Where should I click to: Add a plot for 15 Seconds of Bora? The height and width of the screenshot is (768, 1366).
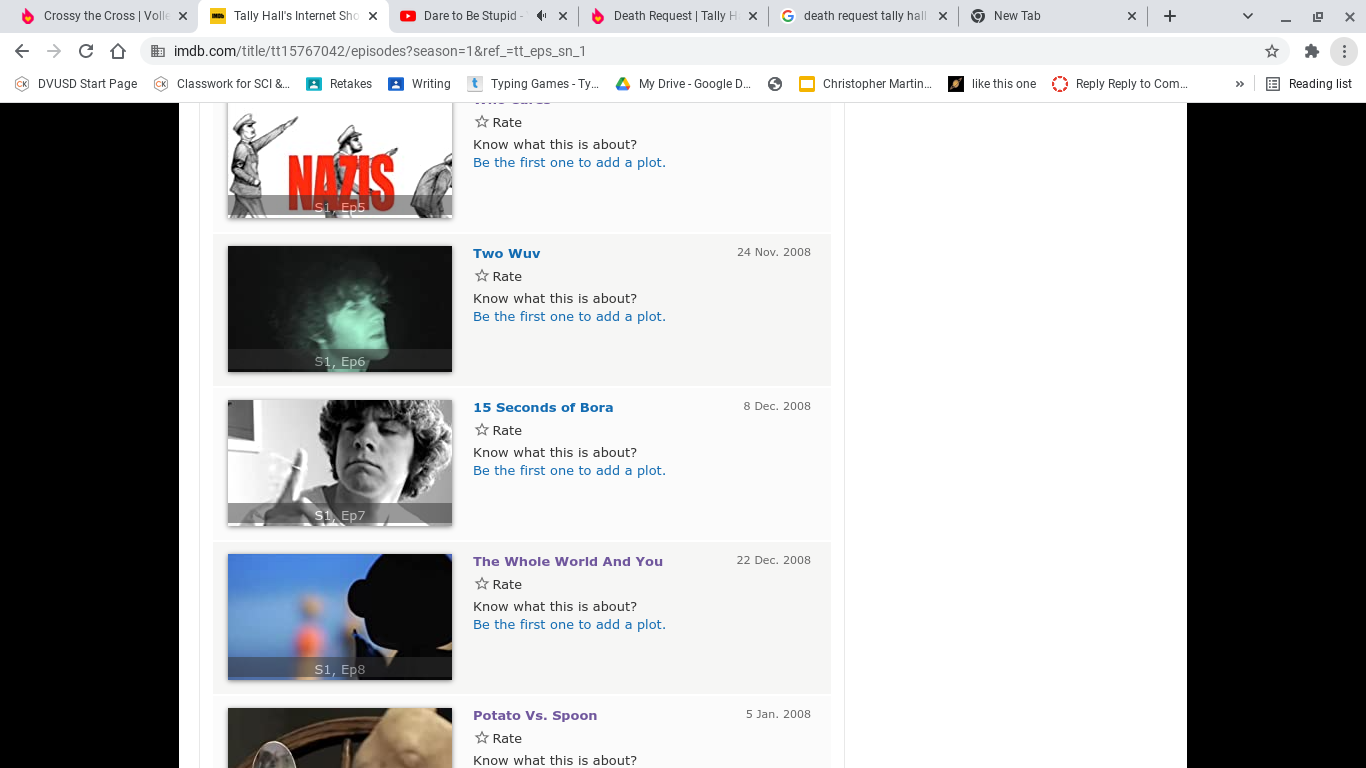(x=569, y=471)
